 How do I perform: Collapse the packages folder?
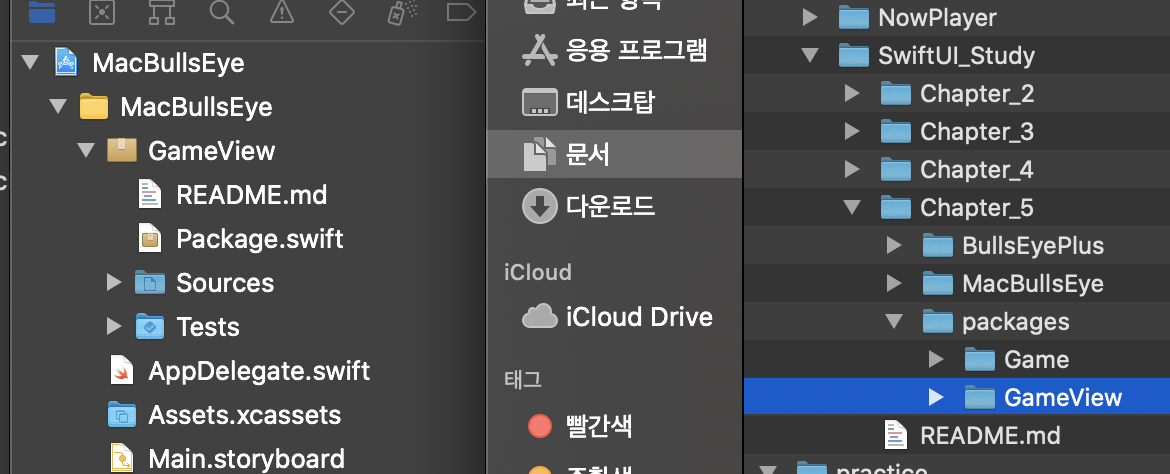pos(894,322)
